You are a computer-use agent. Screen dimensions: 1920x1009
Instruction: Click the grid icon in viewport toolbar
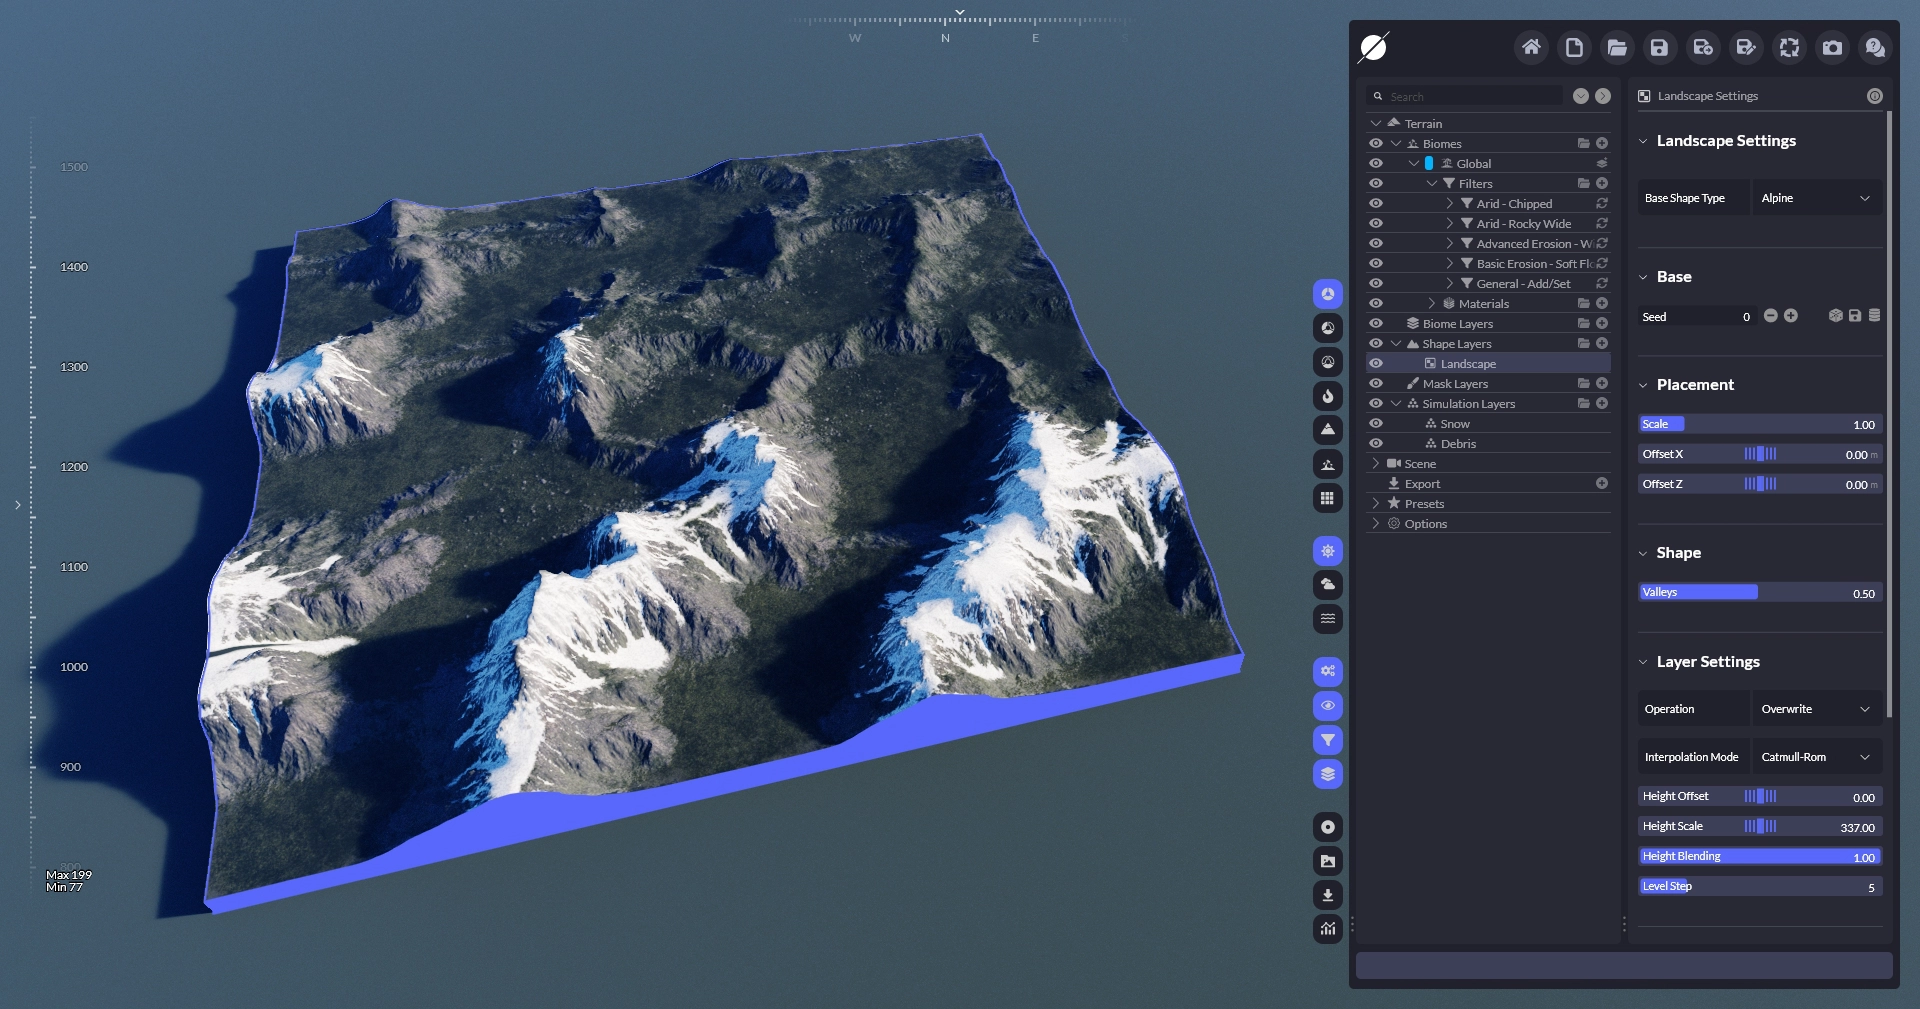click(x=1327, y=498)
